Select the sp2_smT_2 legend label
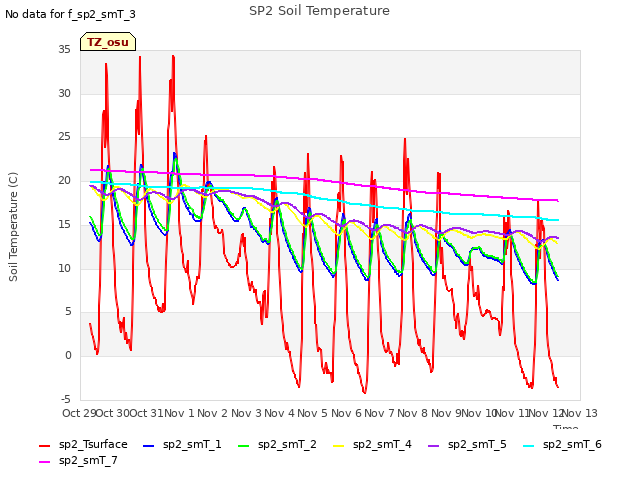The height and width of the screenshot is (480, 640). point(287,444)
